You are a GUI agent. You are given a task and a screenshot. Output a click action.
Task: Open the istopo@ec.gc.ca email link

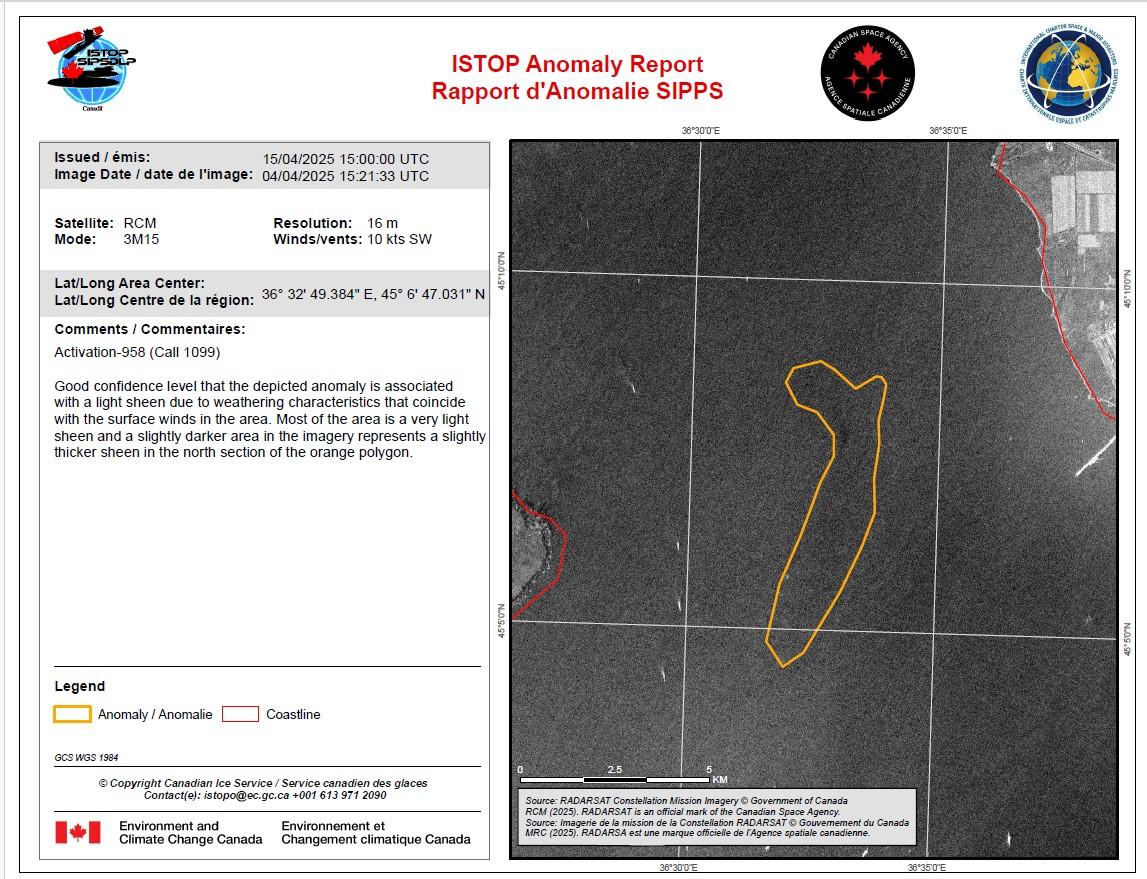246,795
